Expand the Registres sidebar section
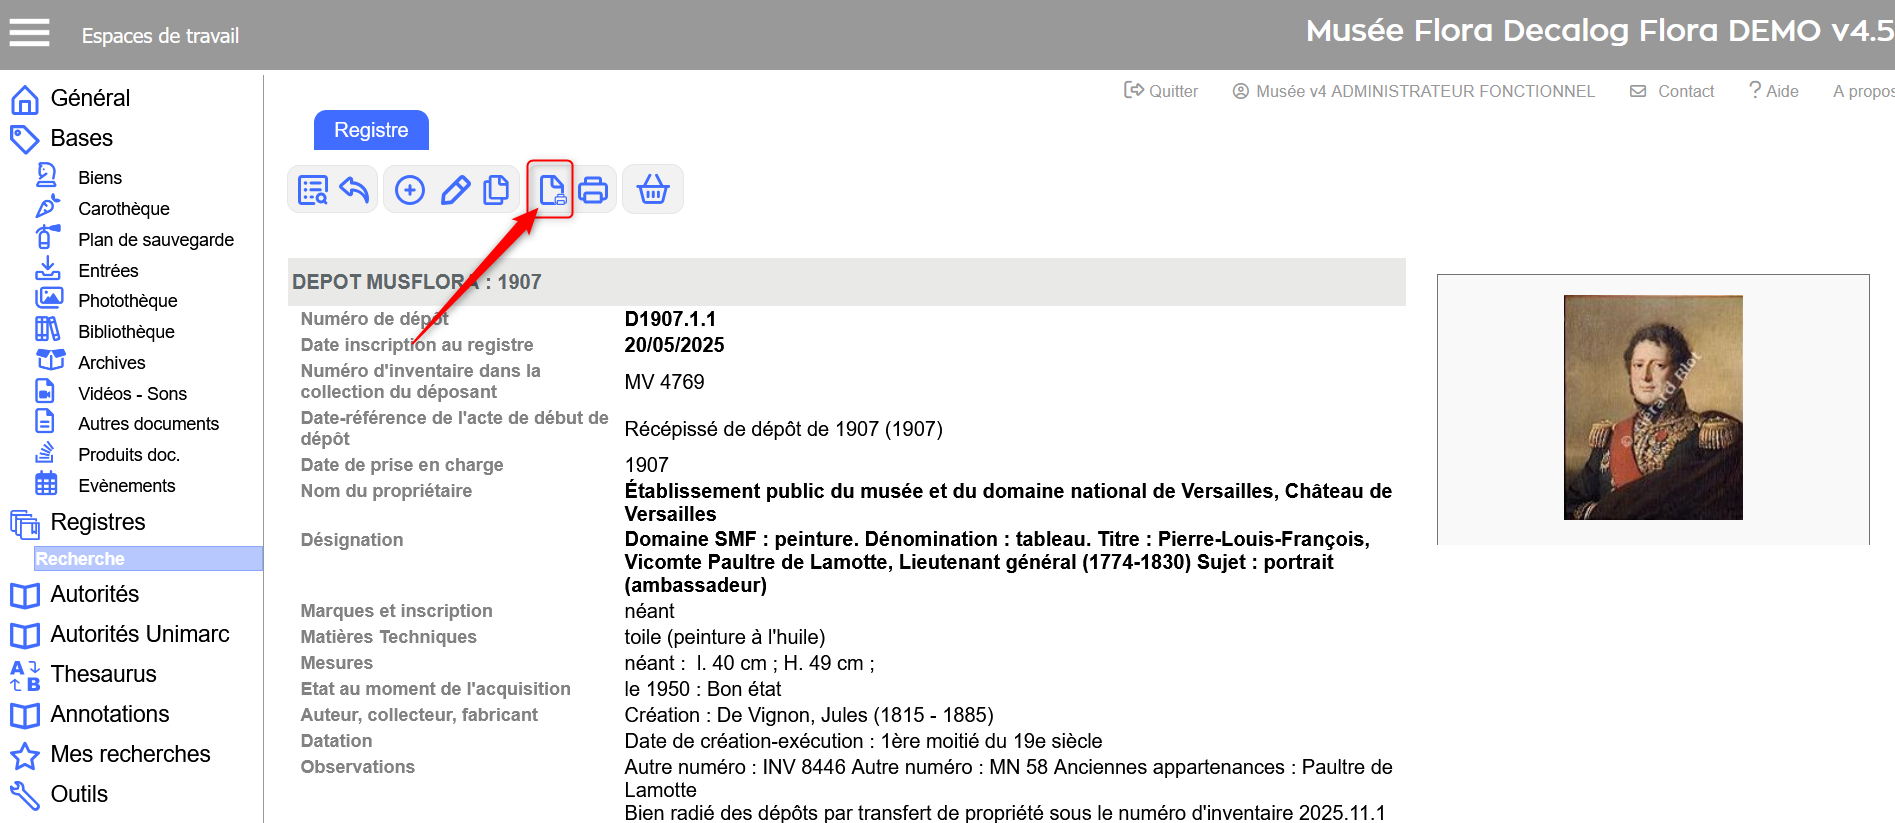This screenshot has height=823, width=1895. pos(97,522)
